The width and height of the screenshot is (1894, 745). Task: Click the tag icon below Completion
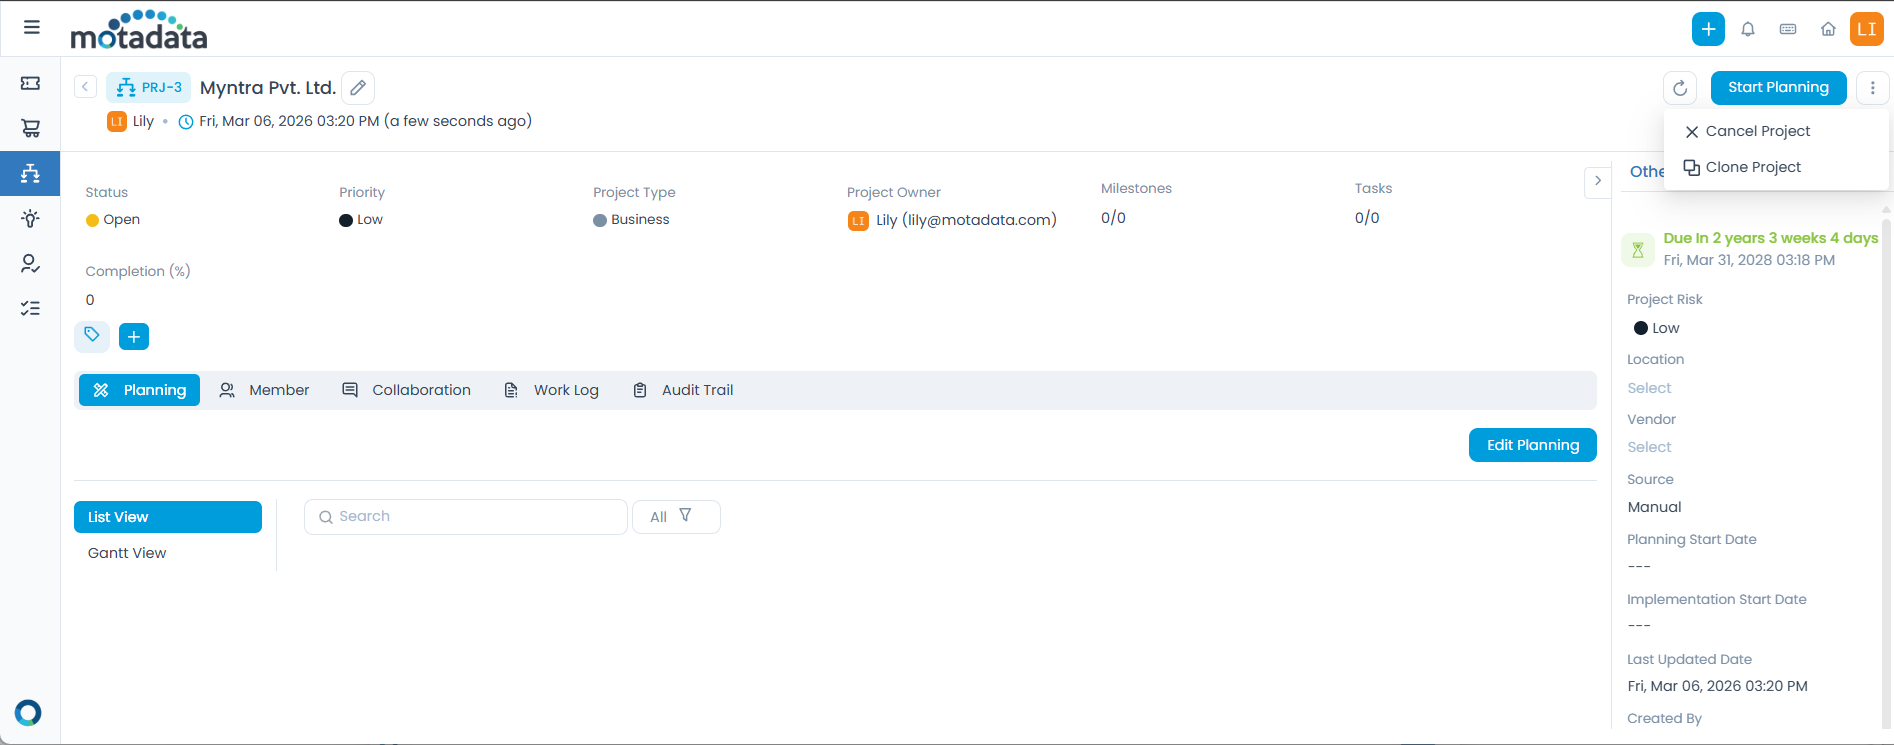[92, 336]
